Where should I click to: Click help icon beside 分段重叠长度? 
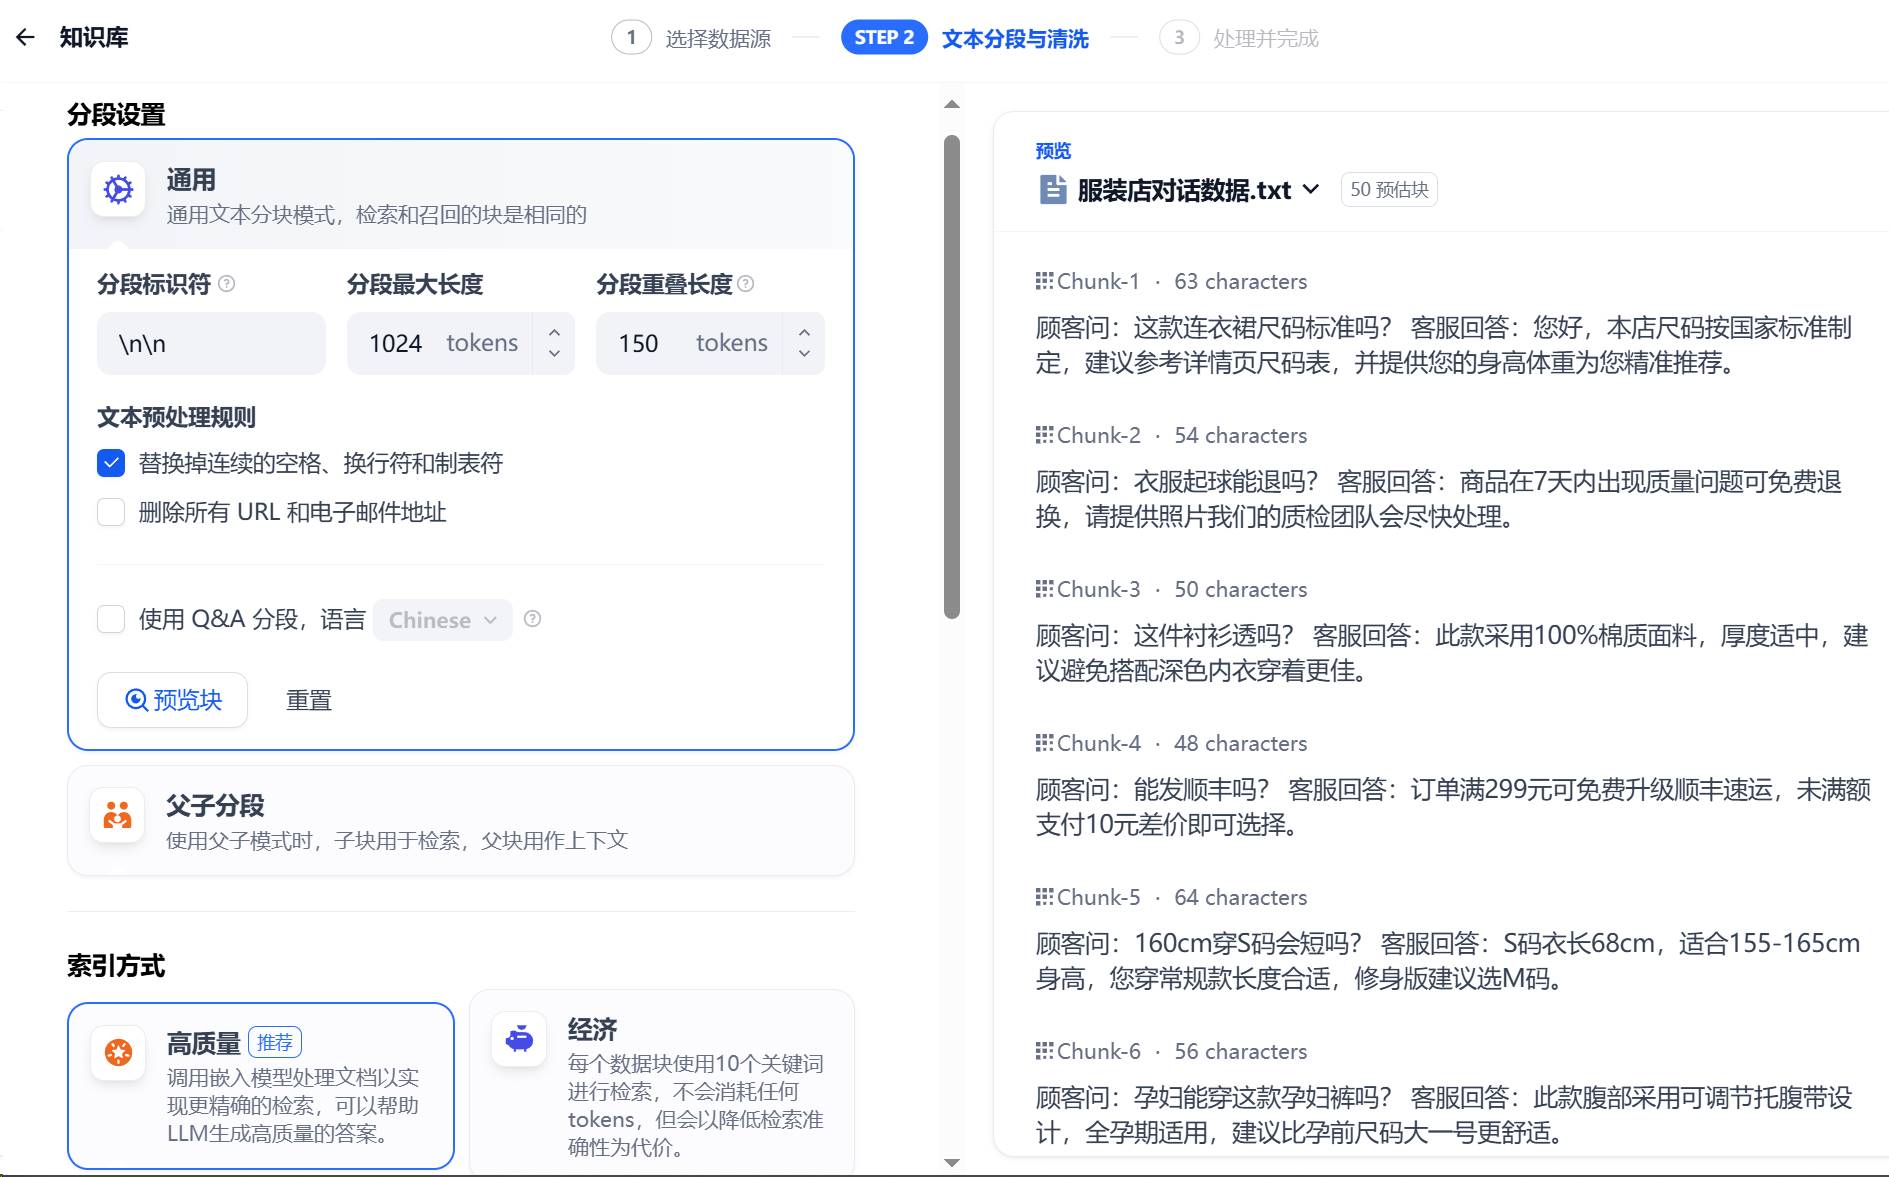(x=746, y=284)
